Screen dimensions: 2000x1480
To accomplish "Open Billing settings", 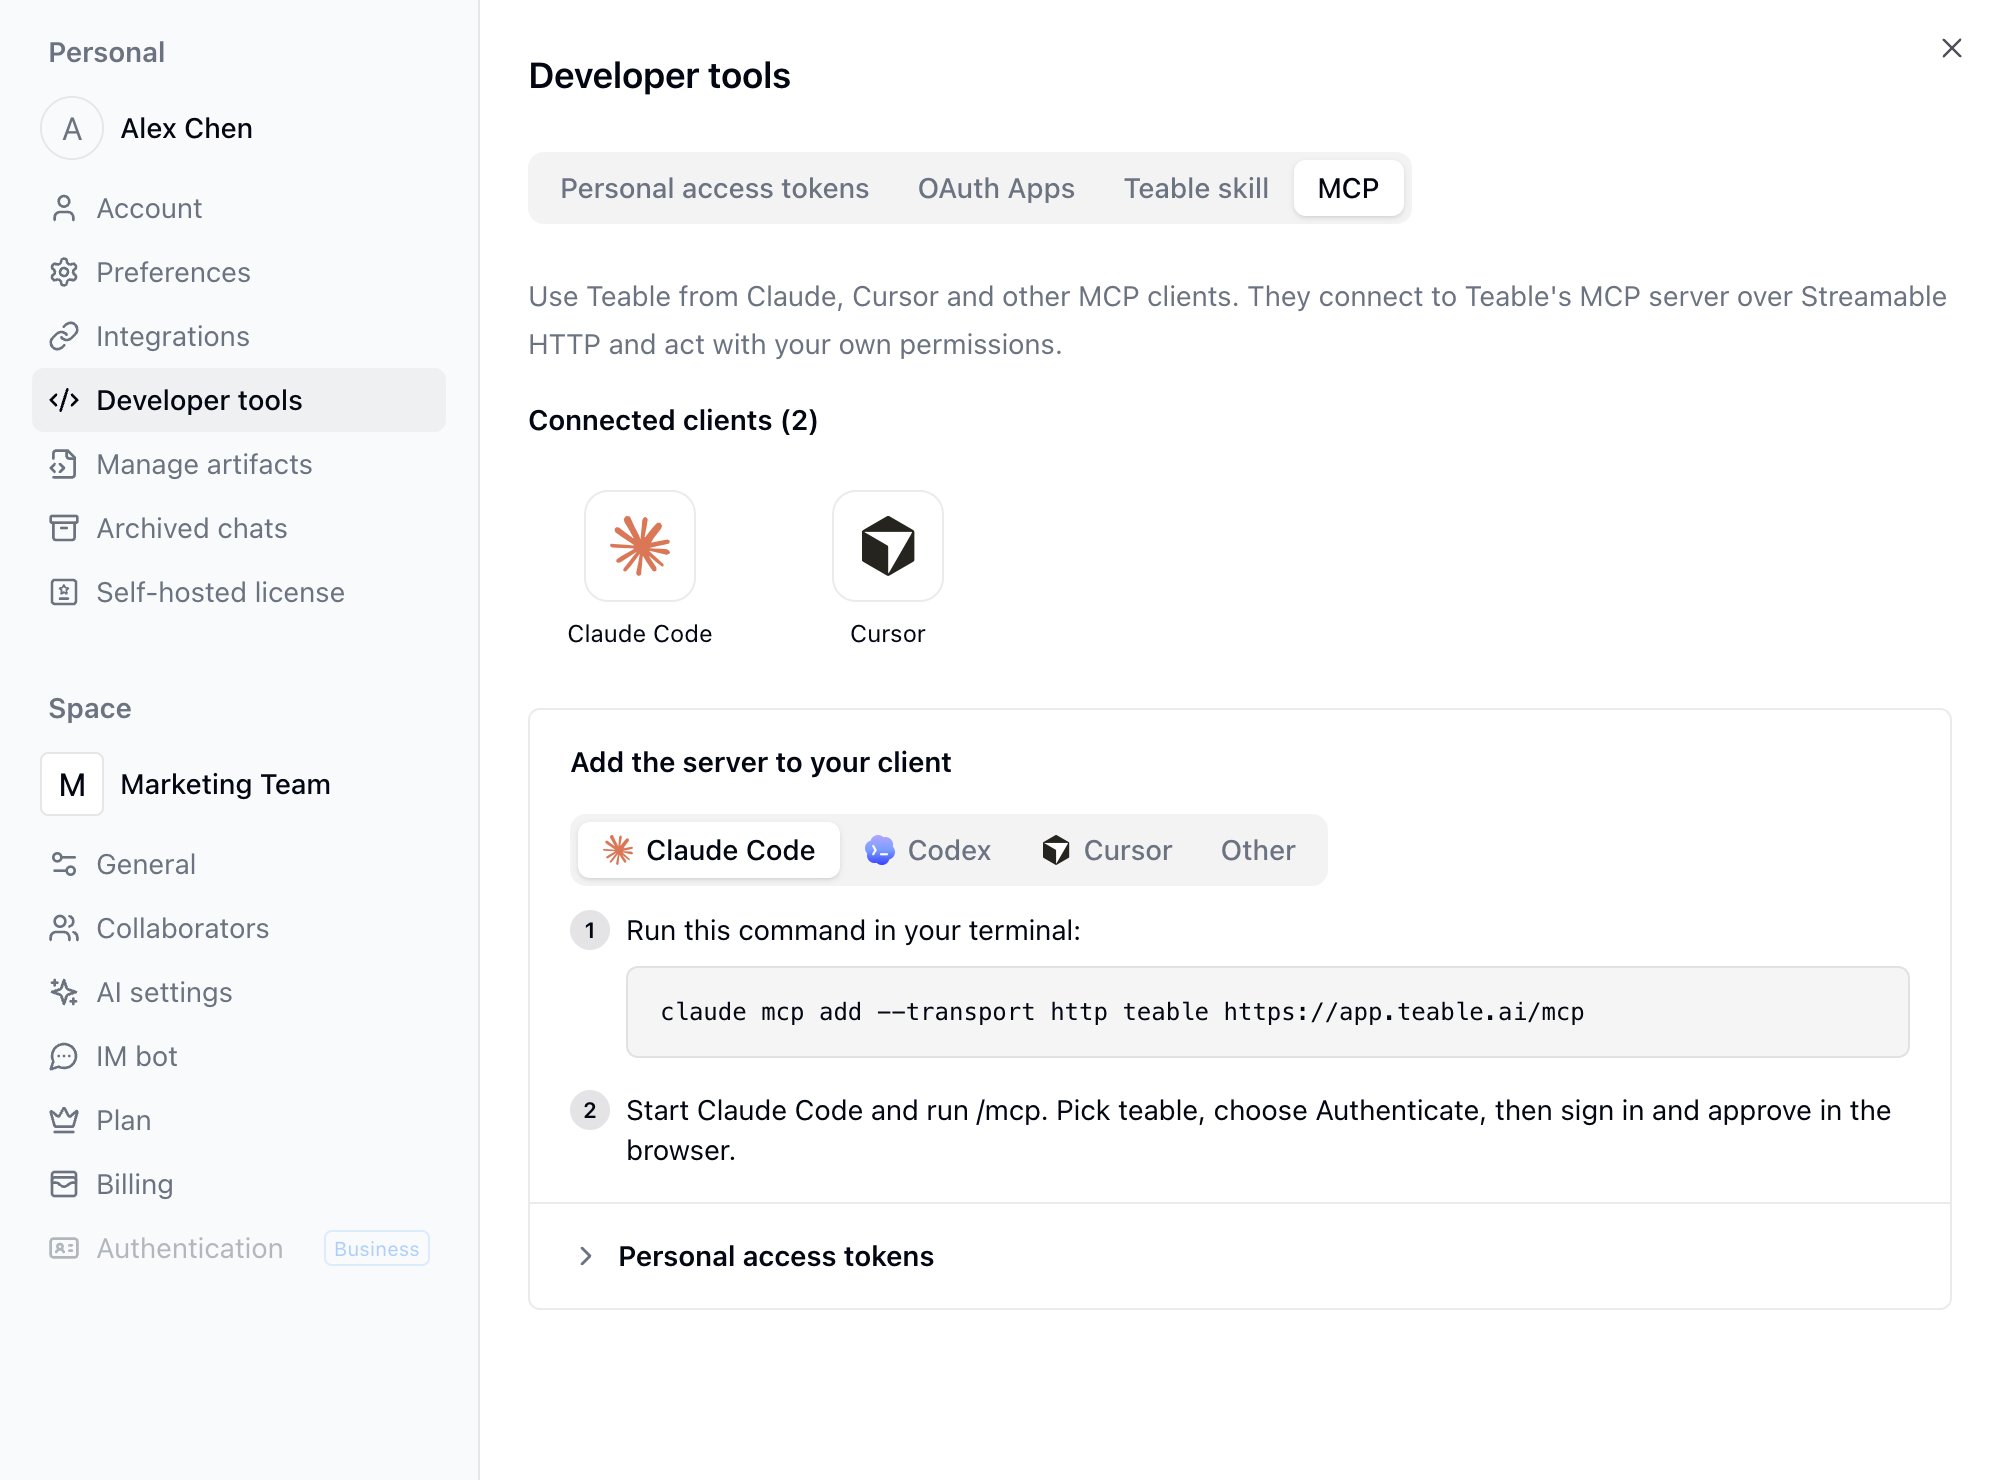I will point(239,1184).
